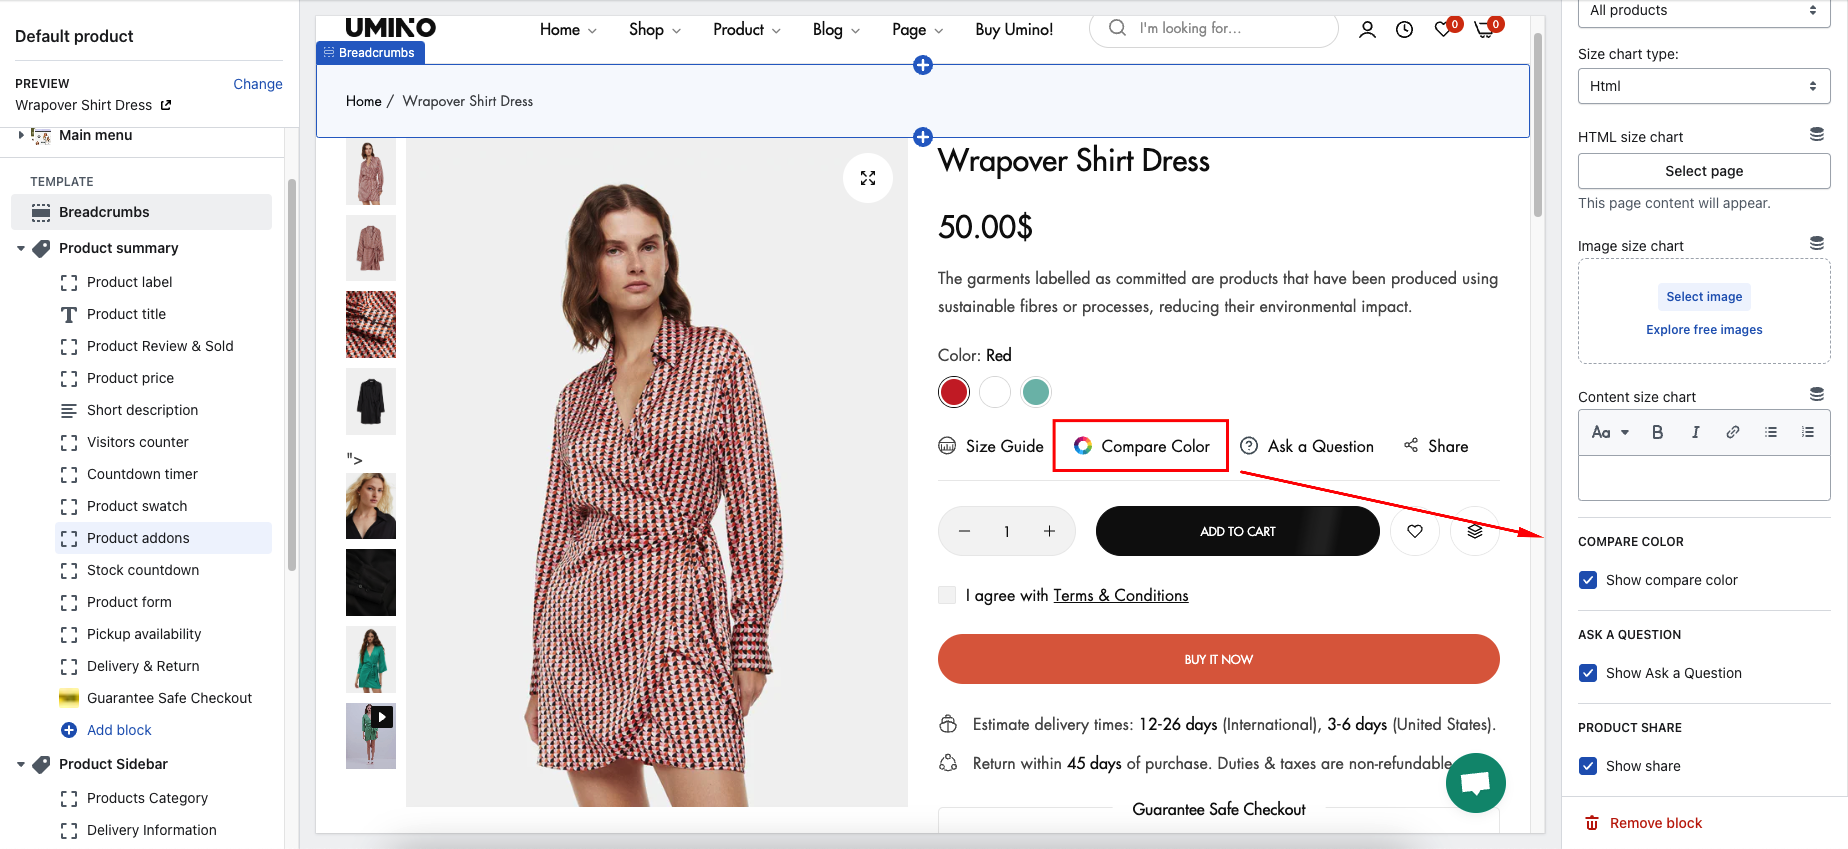This screenshot has width=1848, height=849.
Task: Open Shop menu dropdown
Action: (x=655, y=30)
